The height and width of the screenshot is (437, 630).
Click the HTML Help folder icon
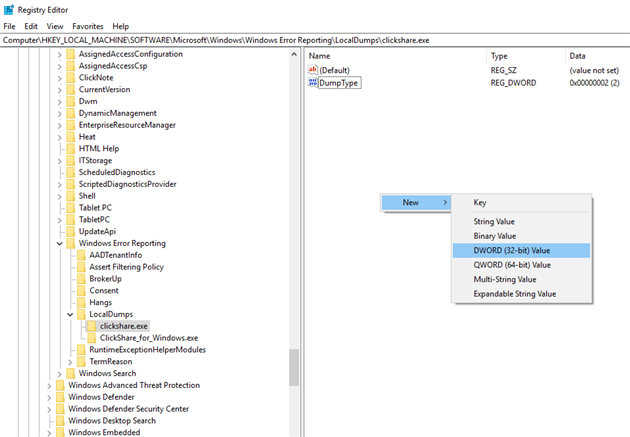[71, 149]
